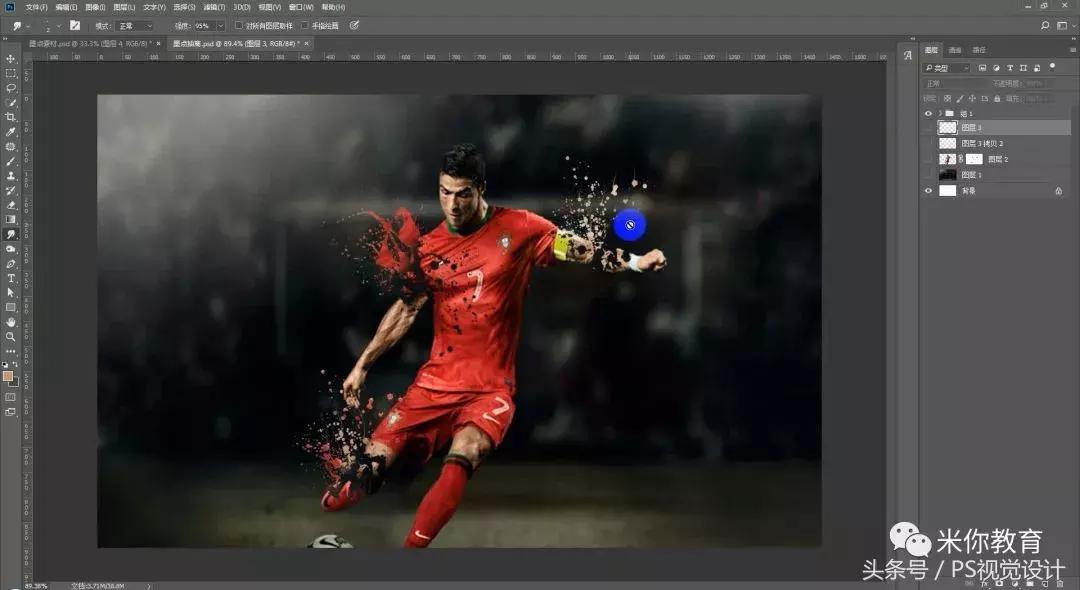Select the History Brush tool
Viewport: 1080px width, 590px height.
[x=10, y=191]
